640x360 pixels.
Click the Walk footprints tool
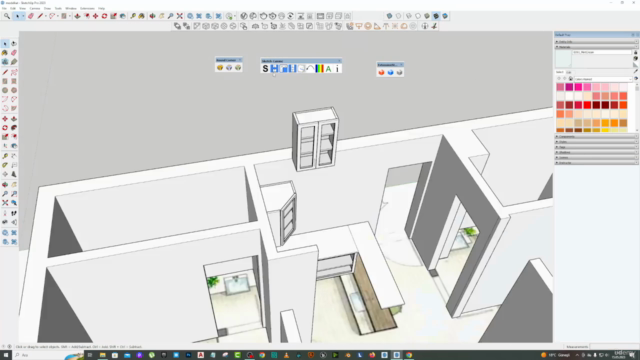(x=14, y=213)
